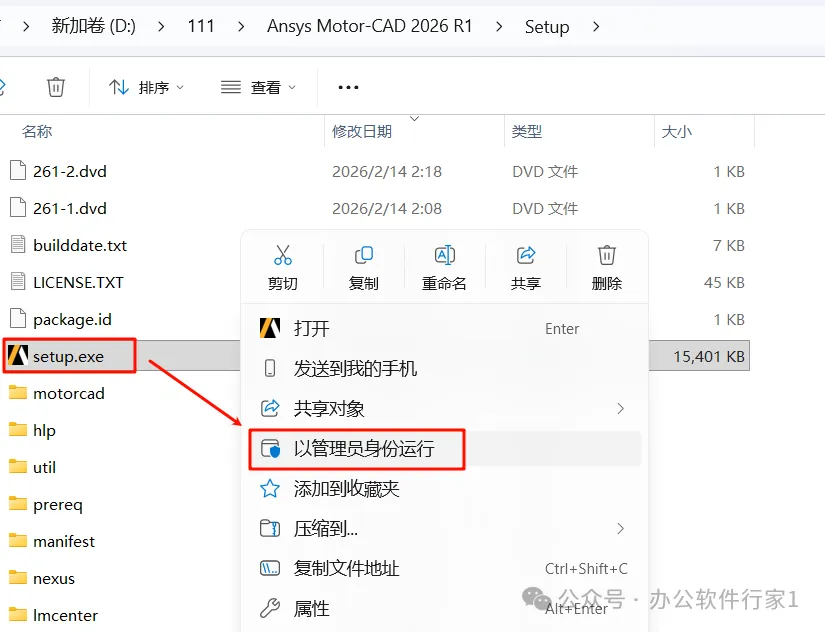825x632 pixels.
Task: Click the Rename icon in context menu
Action: 445,255
